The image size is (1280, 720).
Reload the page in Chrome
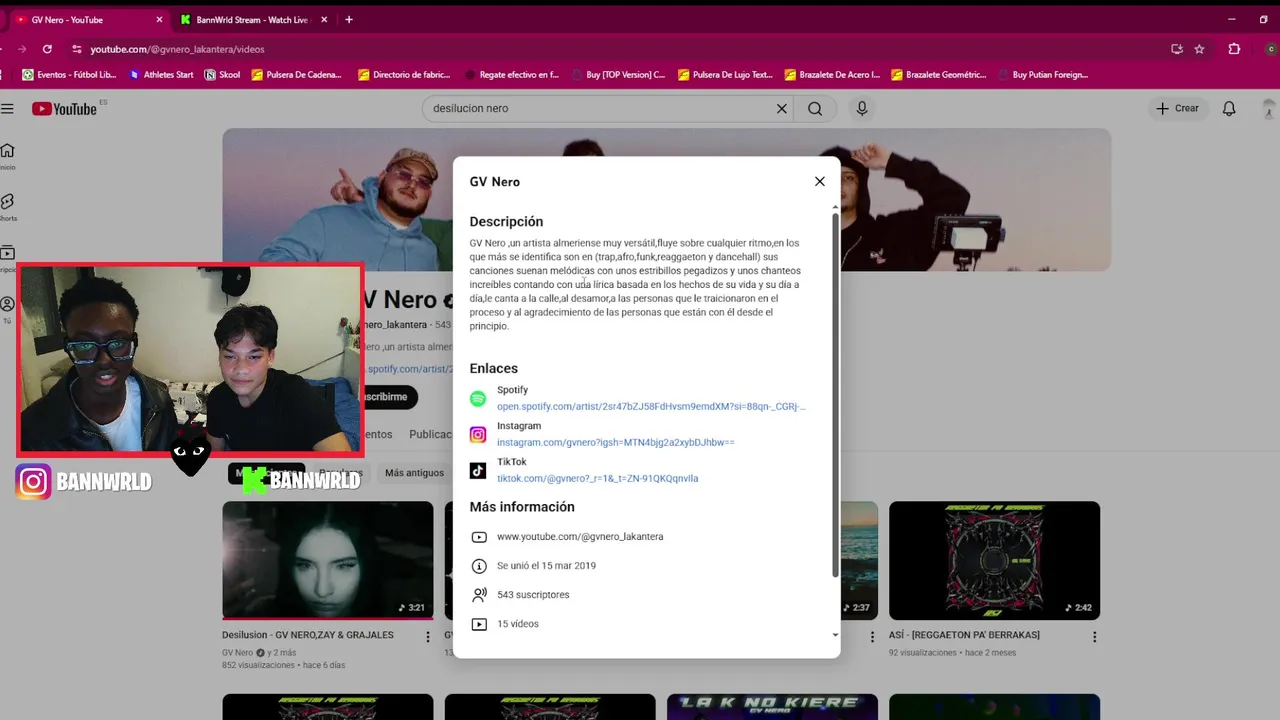coord(47,49)
